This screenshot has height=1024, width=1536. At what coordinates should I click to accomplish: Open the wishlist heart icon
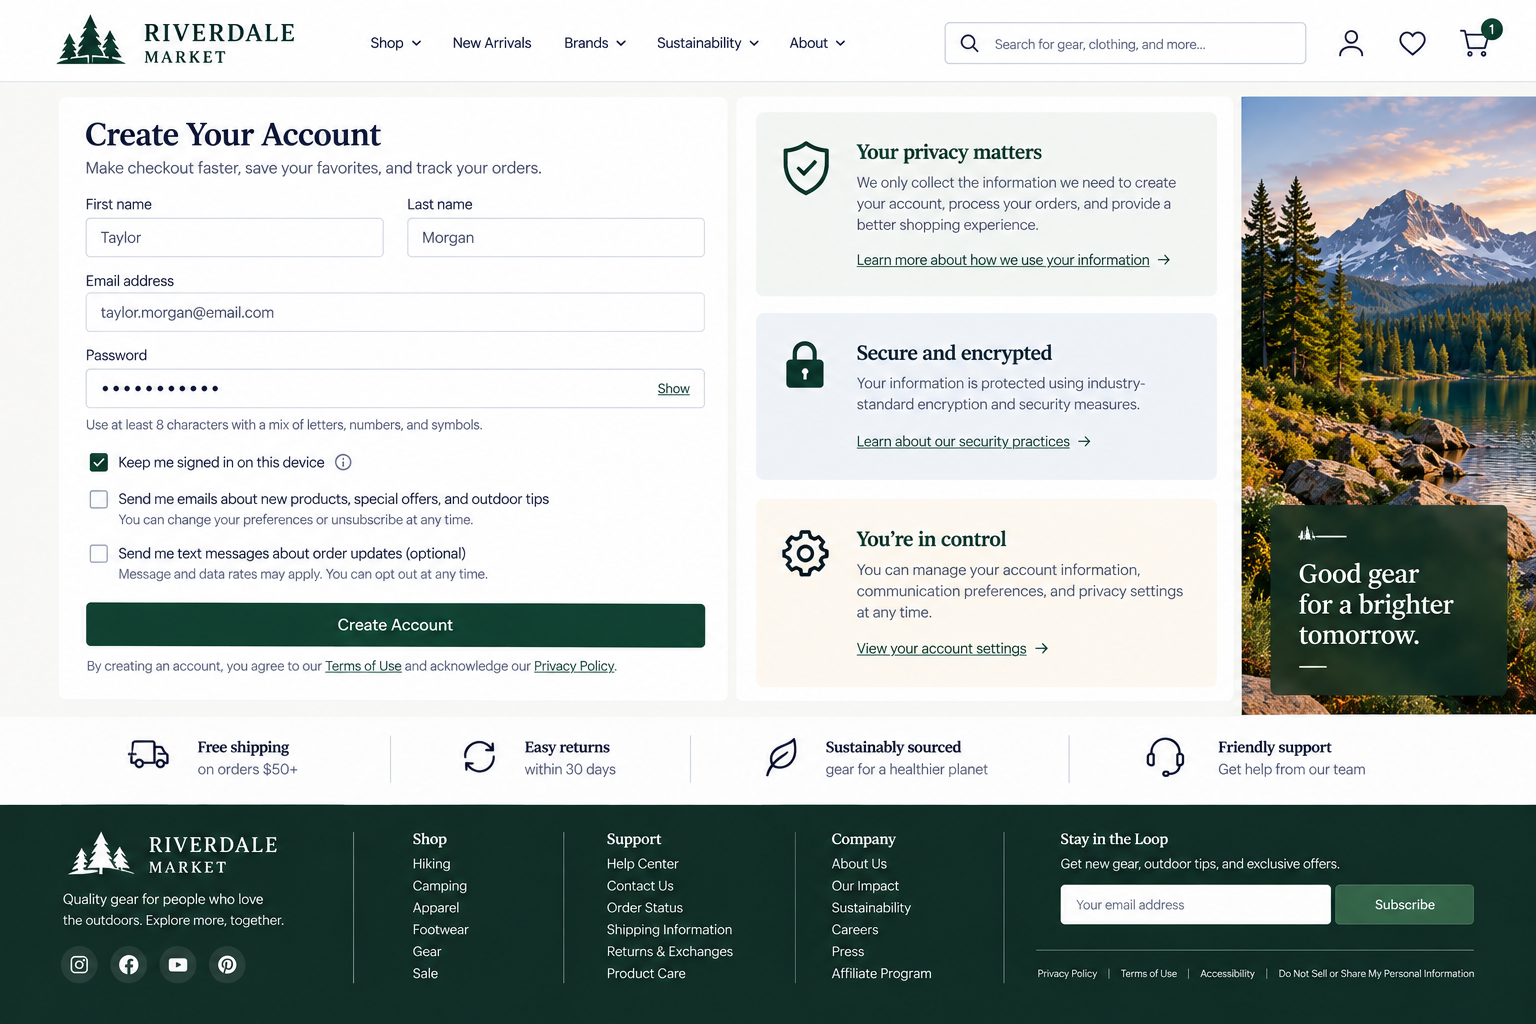[1412, 43]
